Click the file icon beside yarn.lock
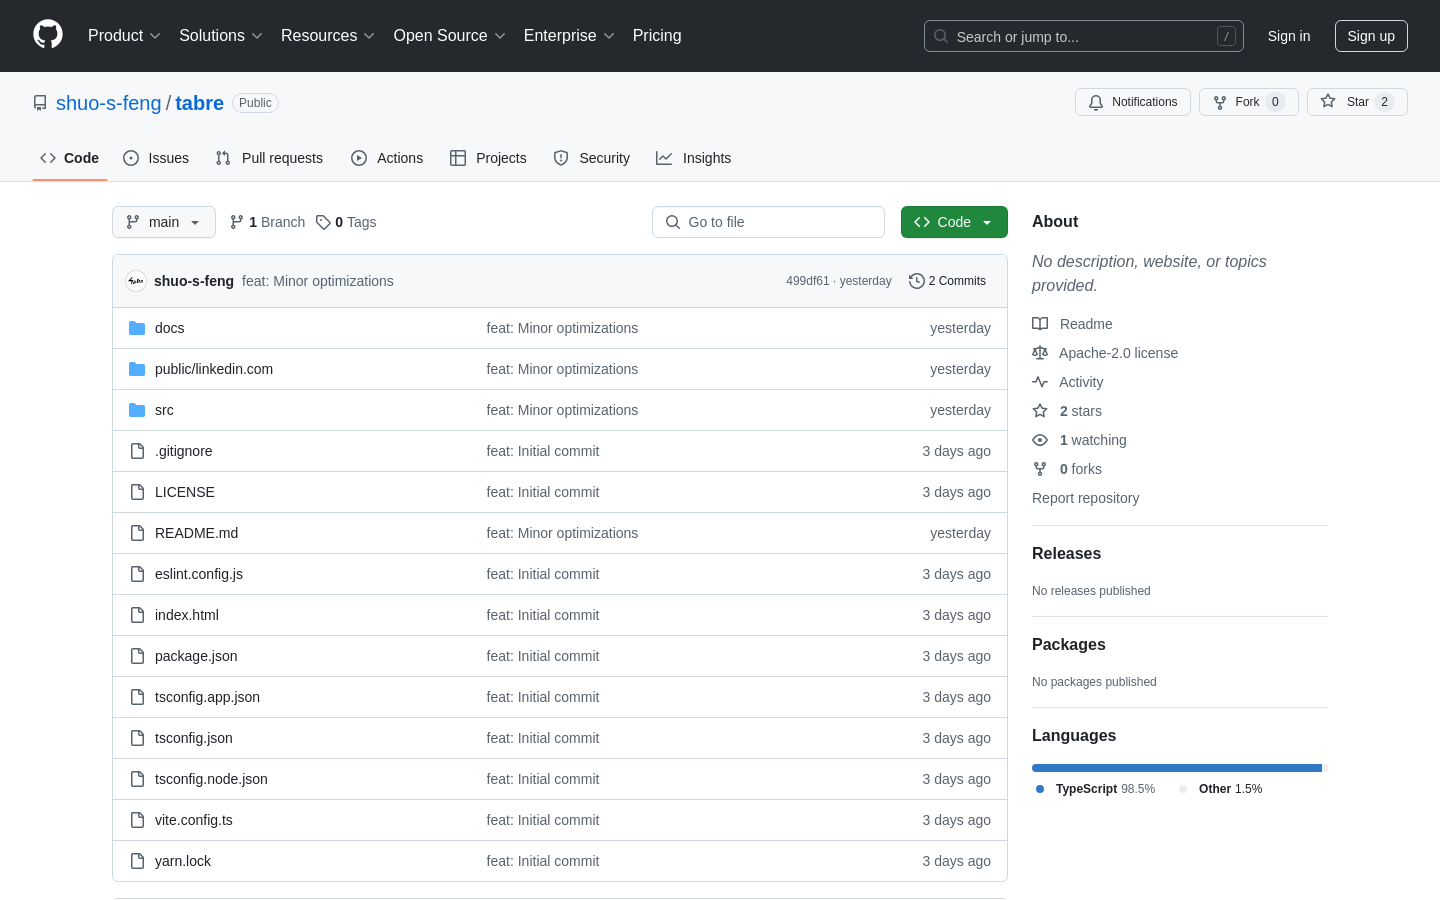The width and height of the screenshot is (1440, 900). 137,861
